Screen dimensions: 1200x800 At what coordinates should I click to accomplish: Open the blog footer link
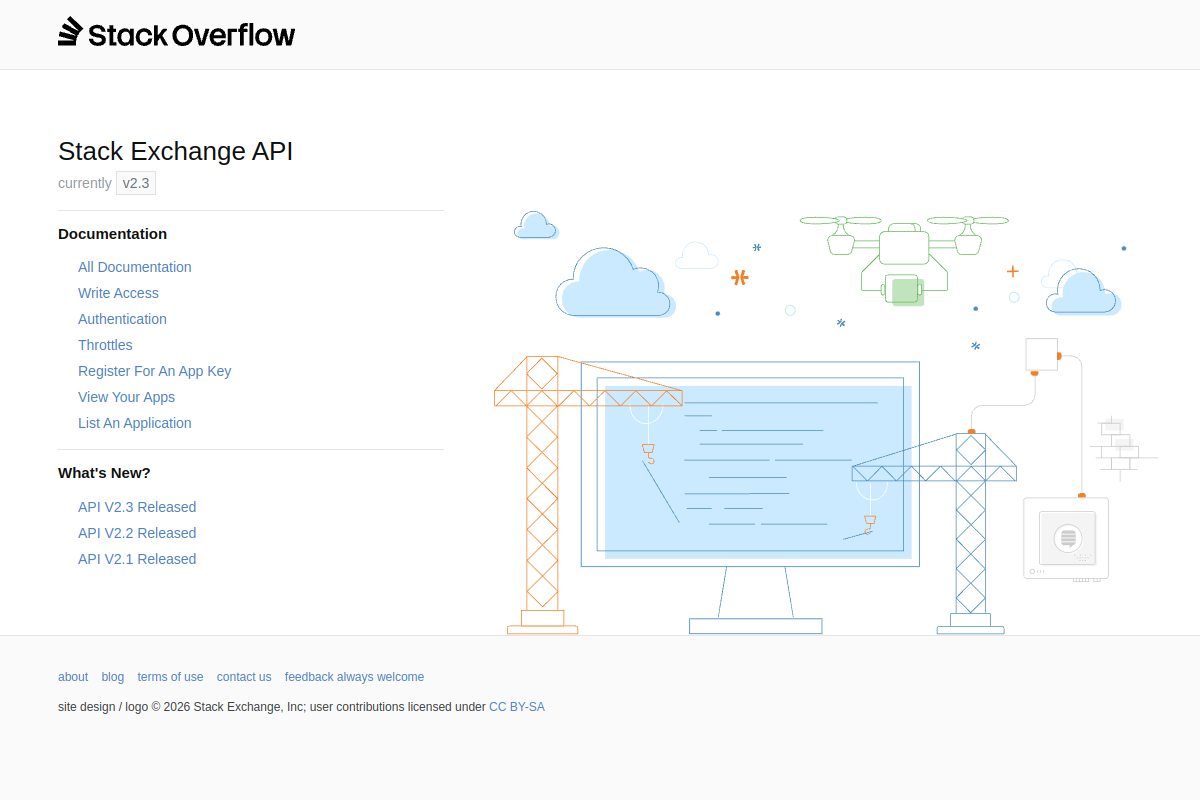(113, 677)
